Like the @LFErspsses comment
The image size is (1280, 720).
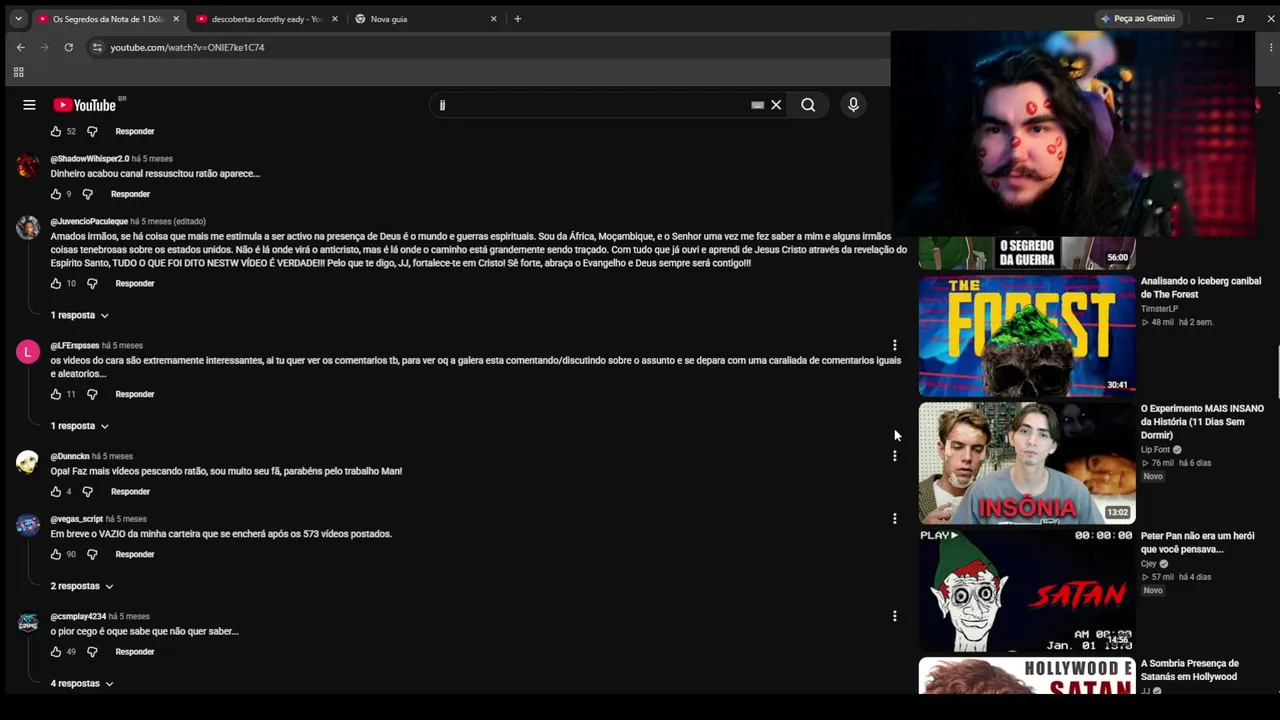[56, 394]
